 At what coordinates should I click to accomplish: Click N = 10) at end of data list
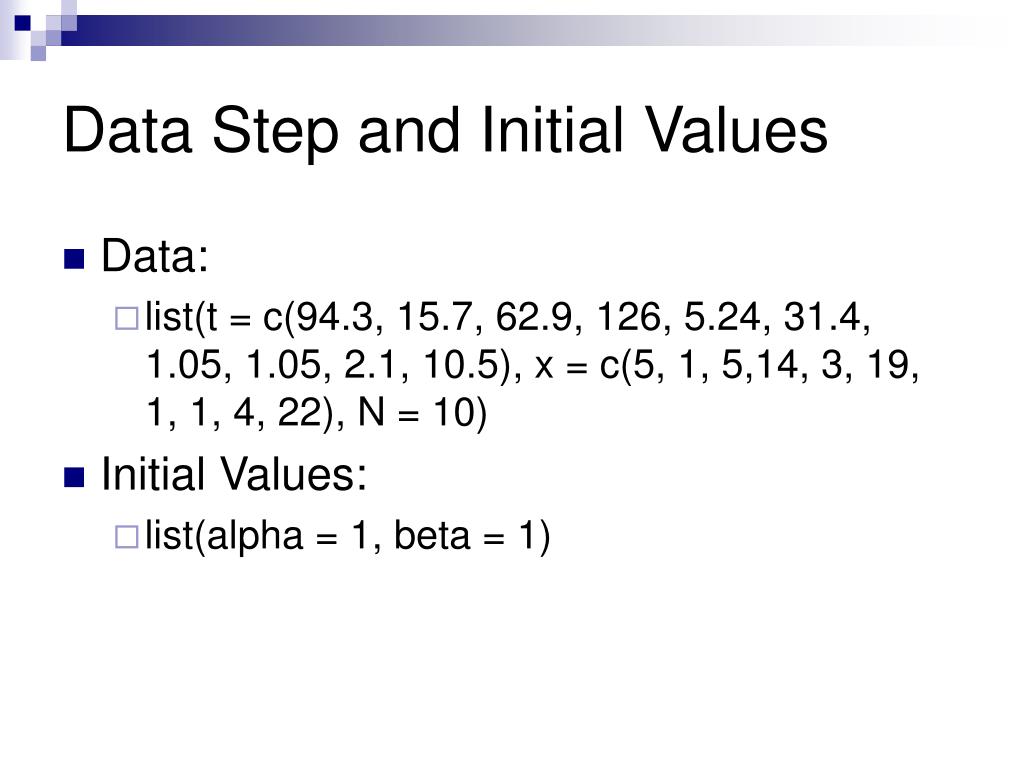click(x=423, y=413)
